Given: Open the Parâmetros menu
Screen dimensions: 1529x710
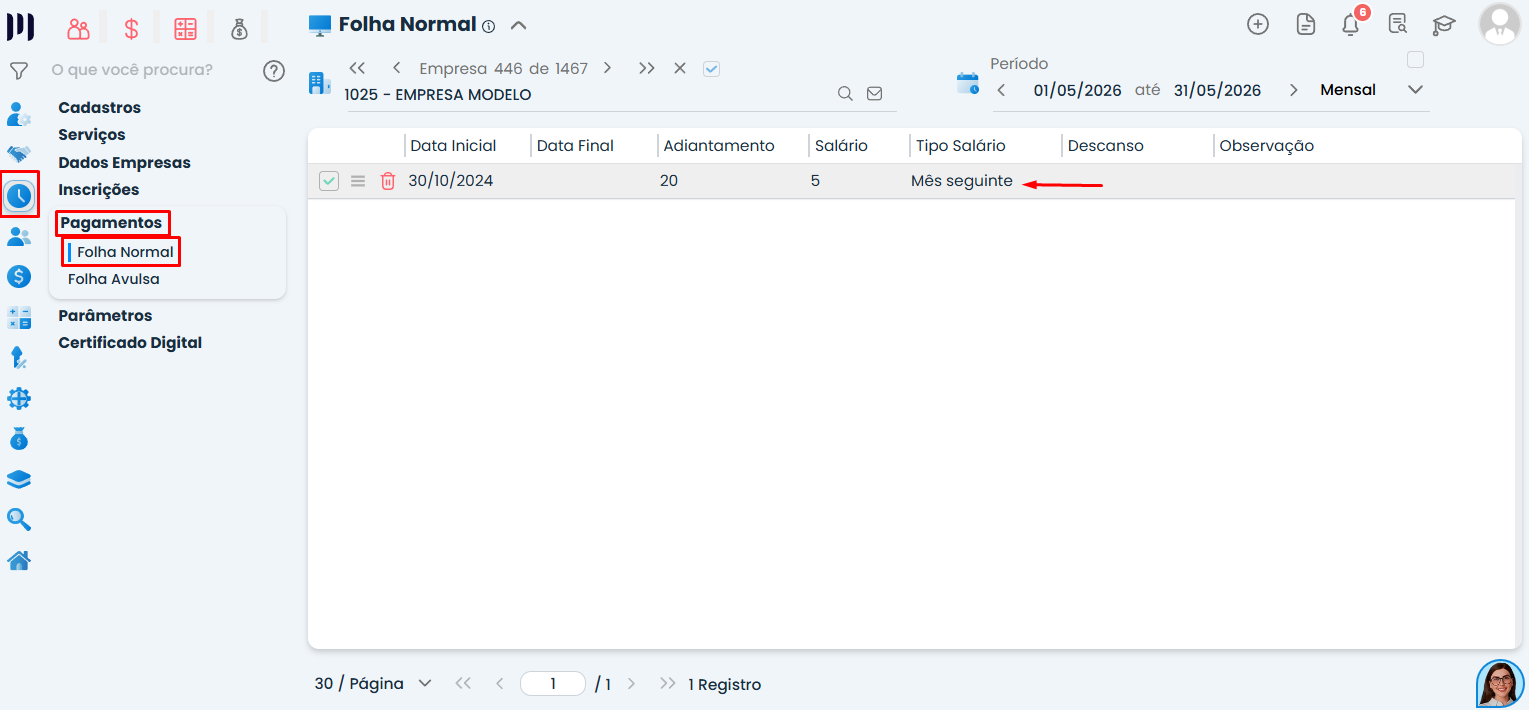Looking at the screenshot, I should pos(105,315).
